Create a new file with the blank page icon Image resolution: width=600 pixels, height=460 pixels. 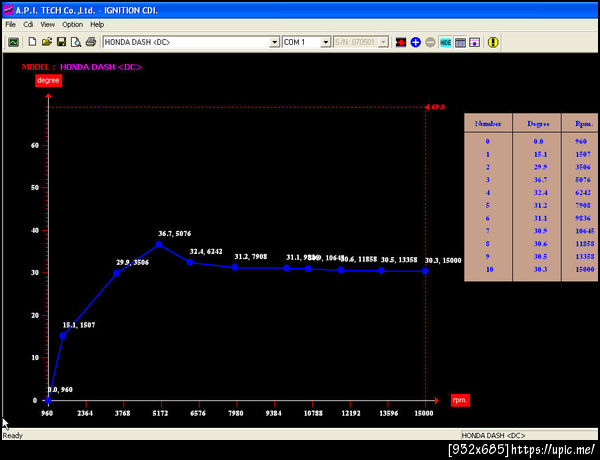point(32,42)
